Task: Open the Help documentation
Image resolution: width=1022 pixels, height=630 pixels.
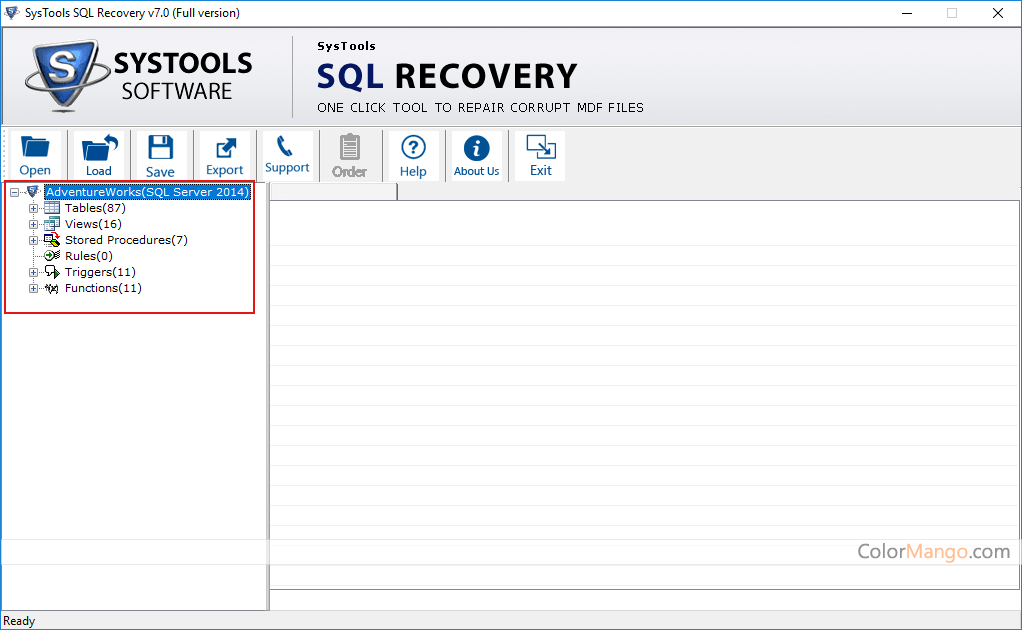Action: click(413, 155)
